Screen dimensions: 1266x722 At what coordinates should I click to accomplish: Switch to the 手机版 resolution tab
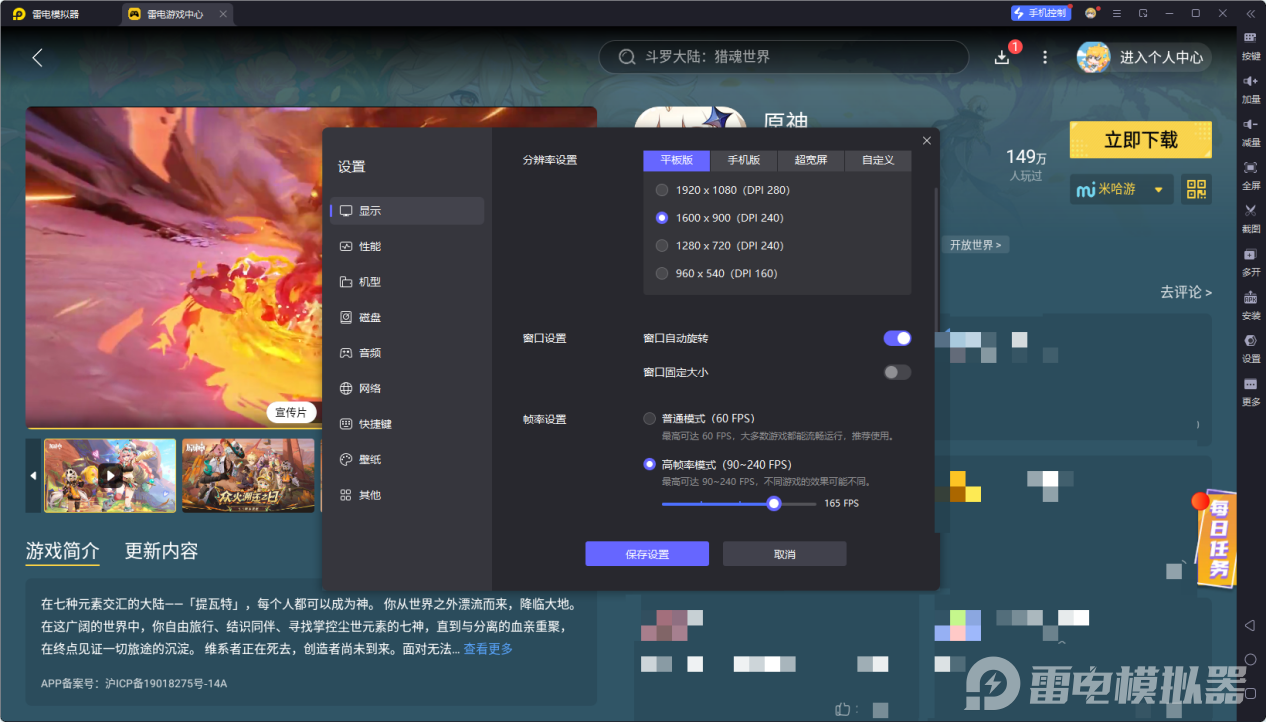tap(743, 160)
